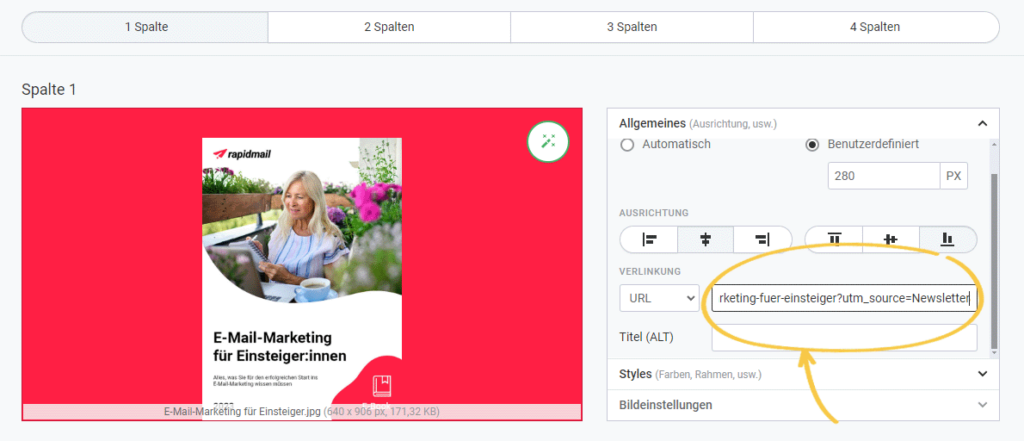Screen dimensions: 1024x441
Task: Switch to 2 Spalten layout
Action: tap(389, 27)
